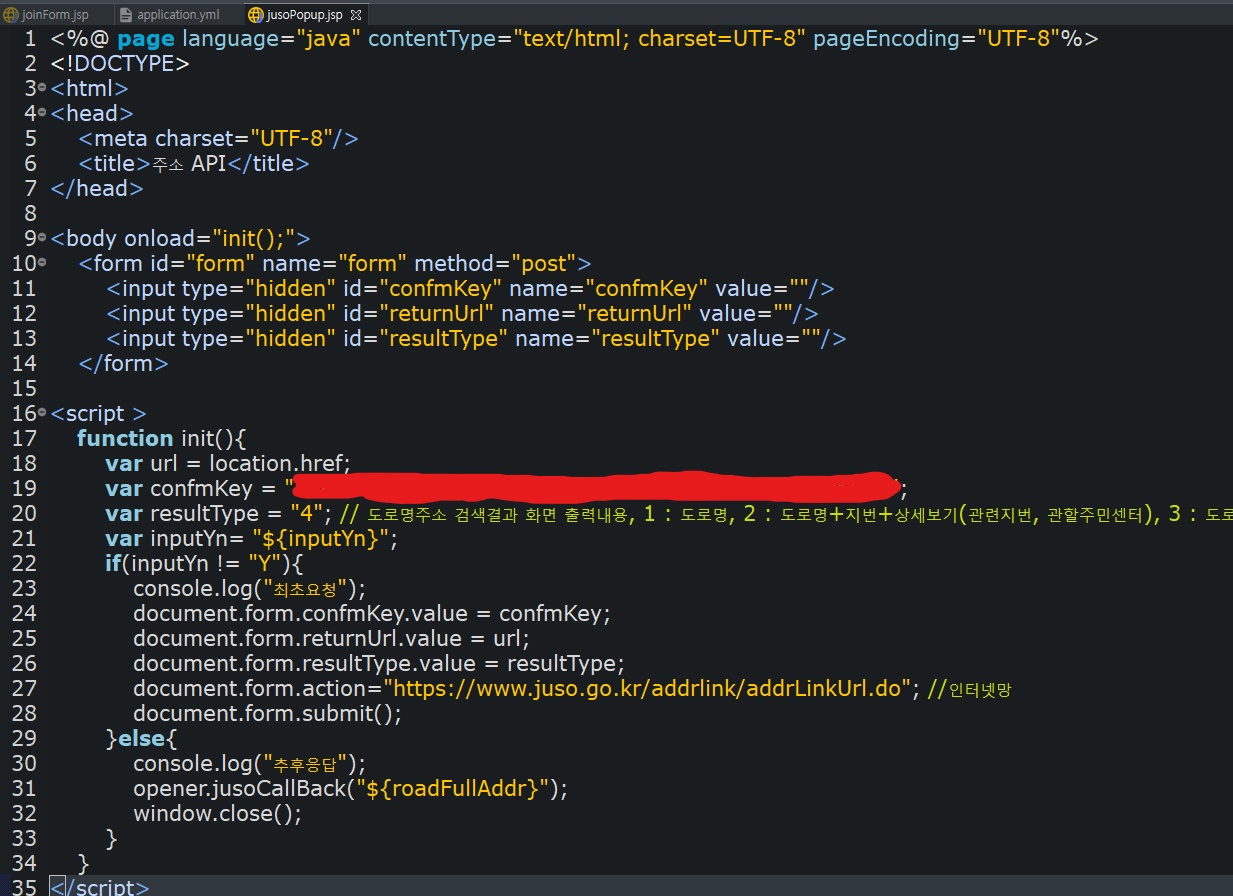Click console.log("추후응답") line
1233x896 pixels.
250,763
